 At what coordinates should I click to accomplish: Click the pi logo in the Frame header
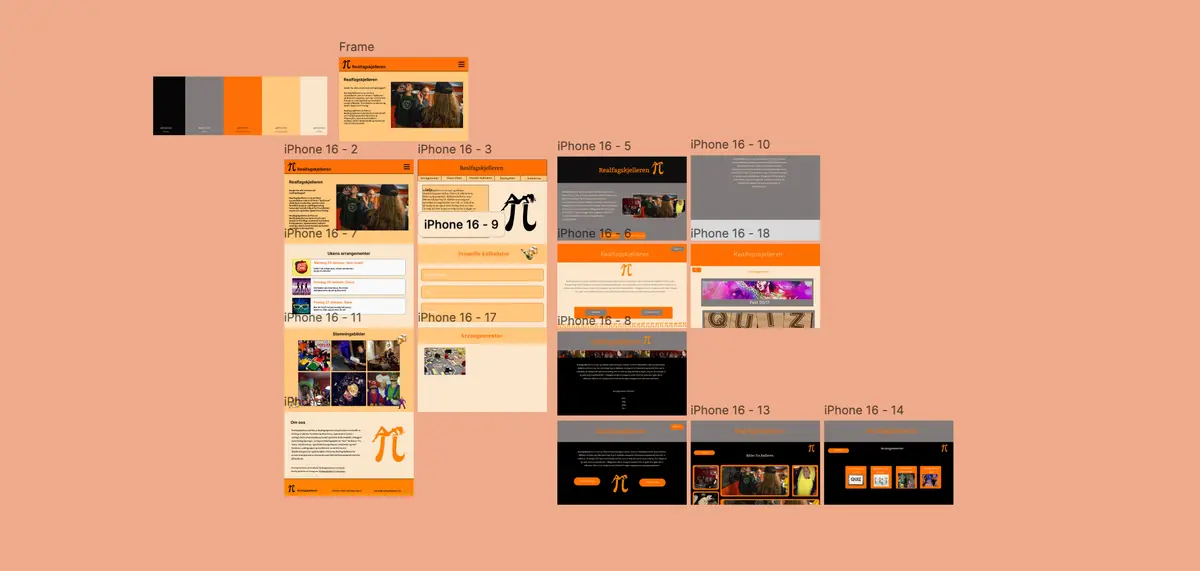(346, 64)
